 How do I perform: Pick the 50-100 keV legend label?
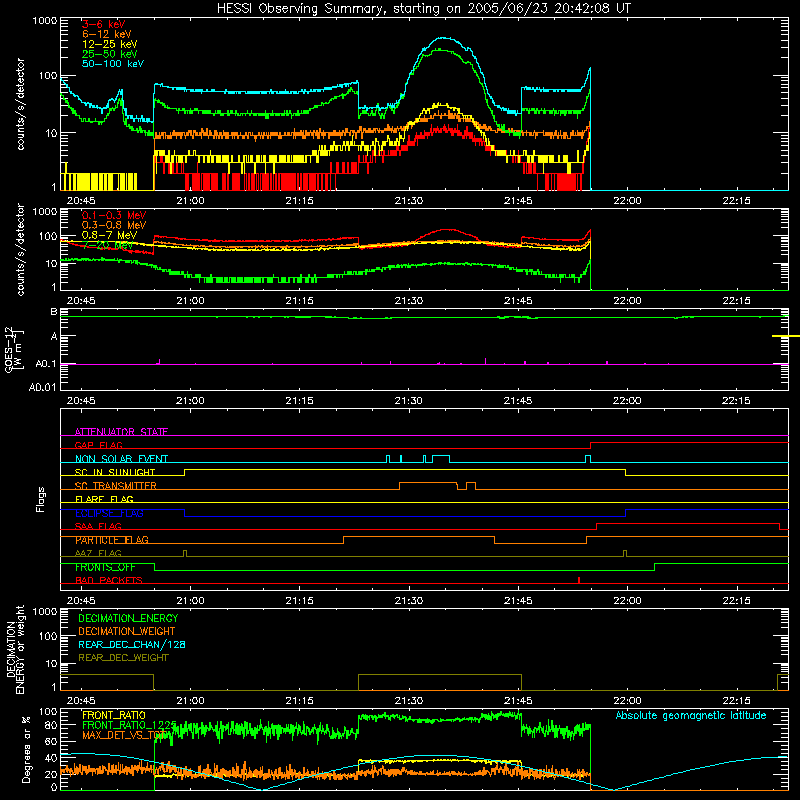coord(113,63)
